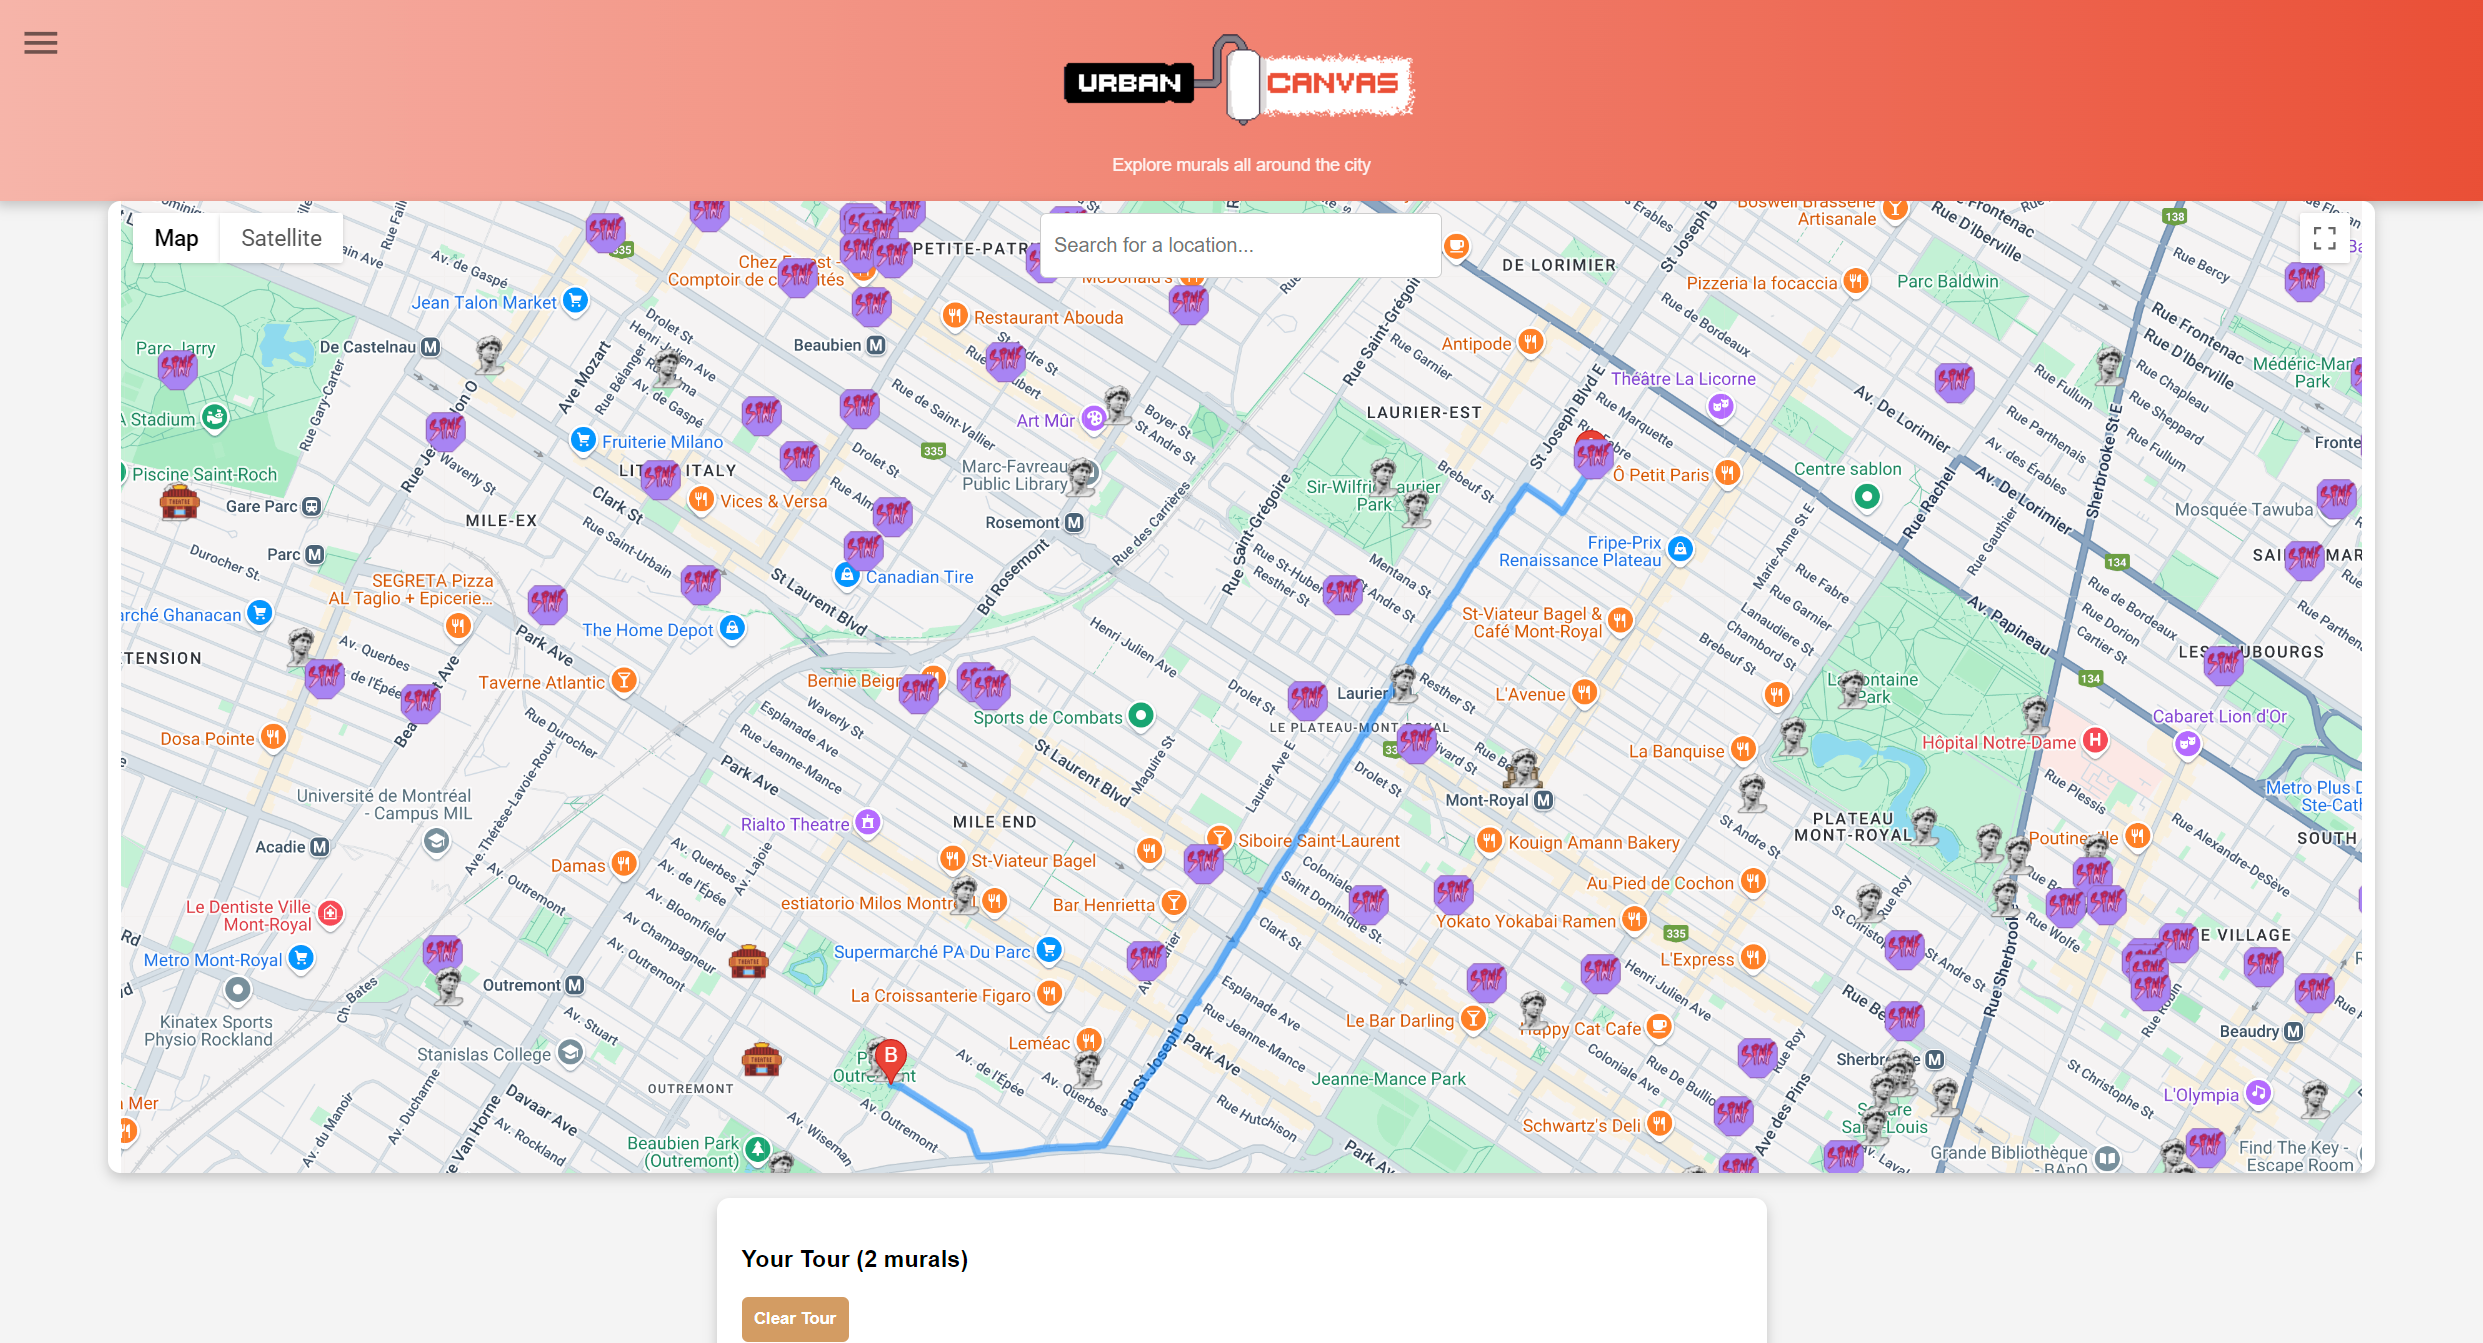The width and height of the screenshot is (2483, 1343).
Task: Select the Map view tab
Action: 176,238
